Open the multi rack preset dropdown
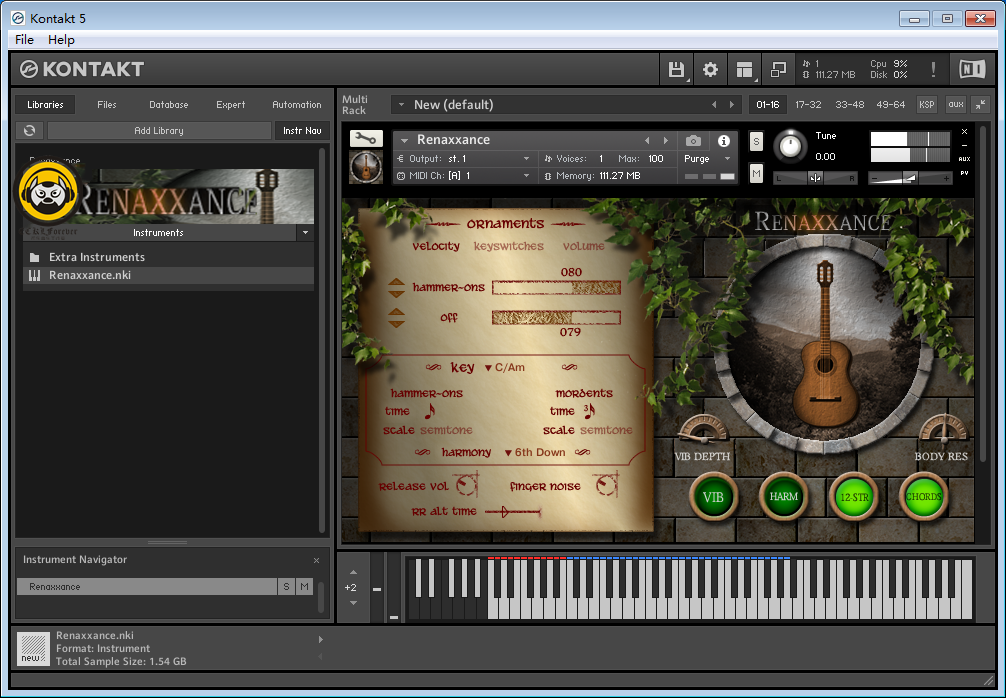The width and height of the screenshot is (1006, 698). pos(401,105)
